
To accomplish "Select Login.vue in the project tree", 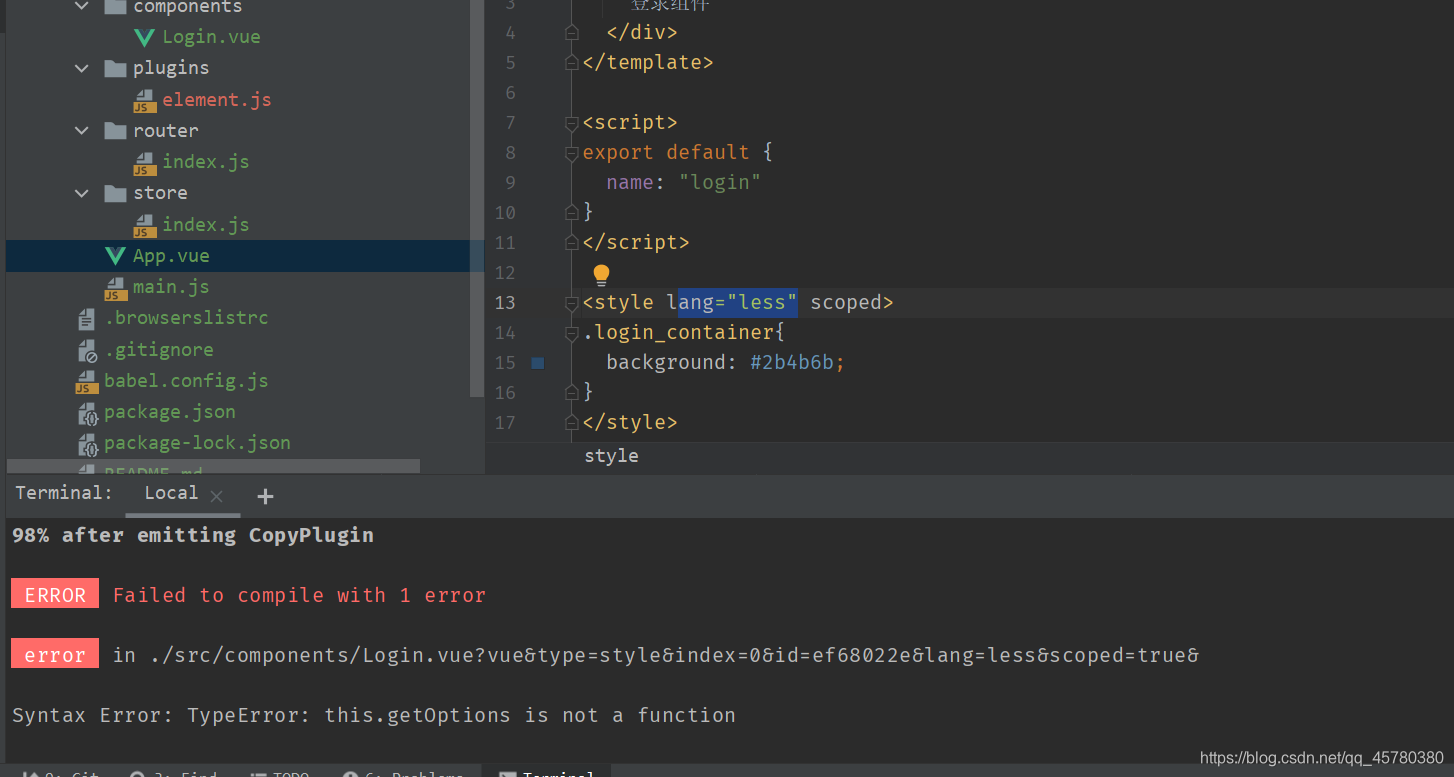I will click(211, 37).
